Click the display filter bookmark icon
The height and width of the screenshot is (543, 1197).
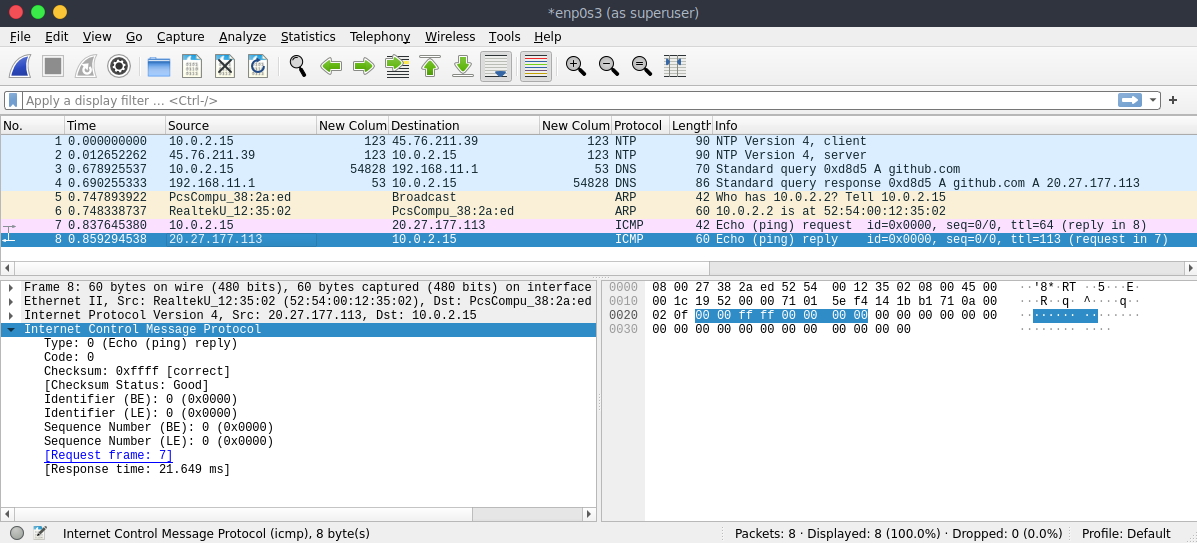pos(13,100)
